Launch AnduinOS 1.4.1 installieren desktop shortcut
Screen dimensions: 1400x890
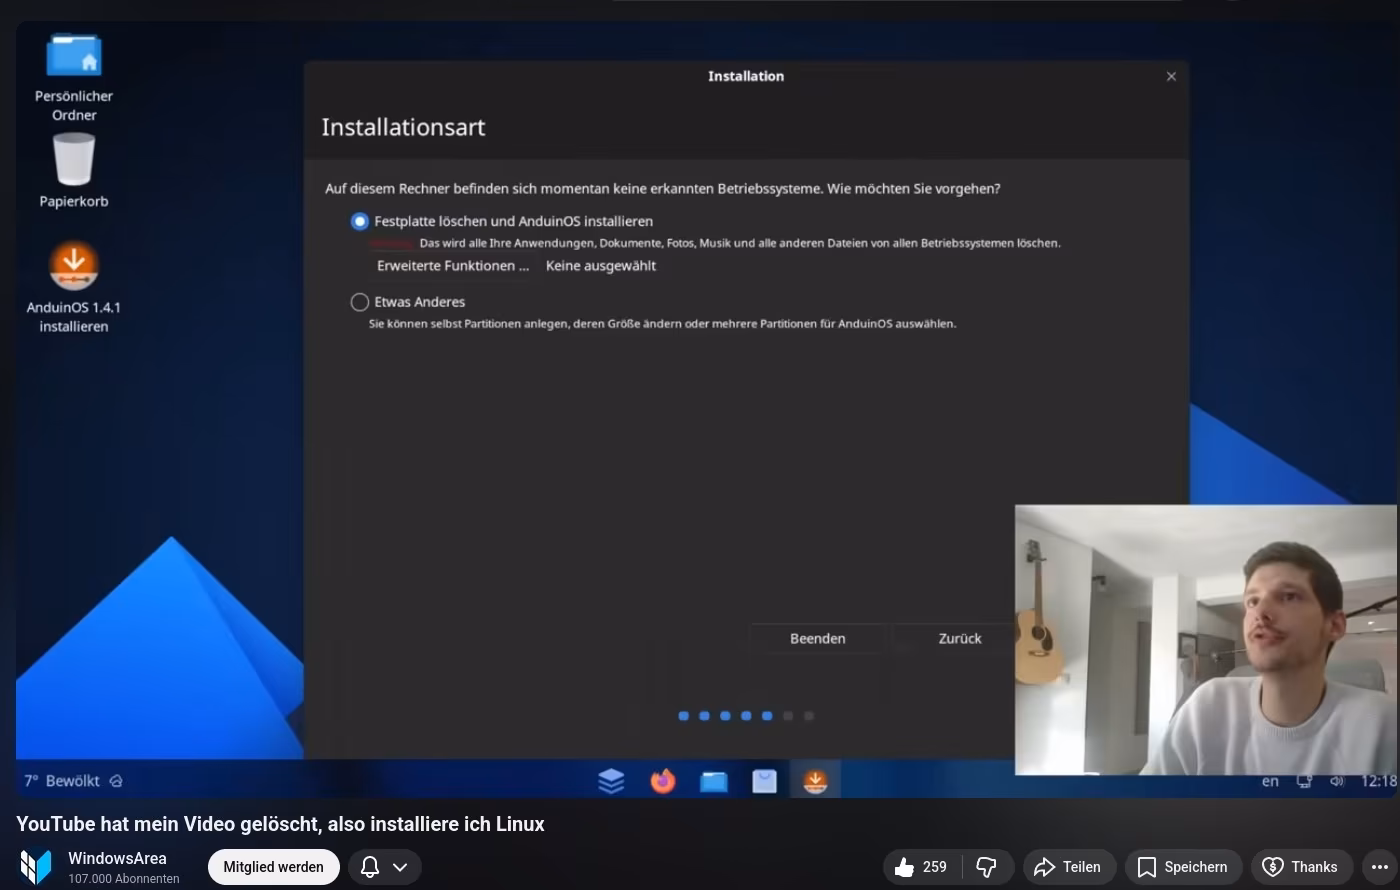point(74,267)
